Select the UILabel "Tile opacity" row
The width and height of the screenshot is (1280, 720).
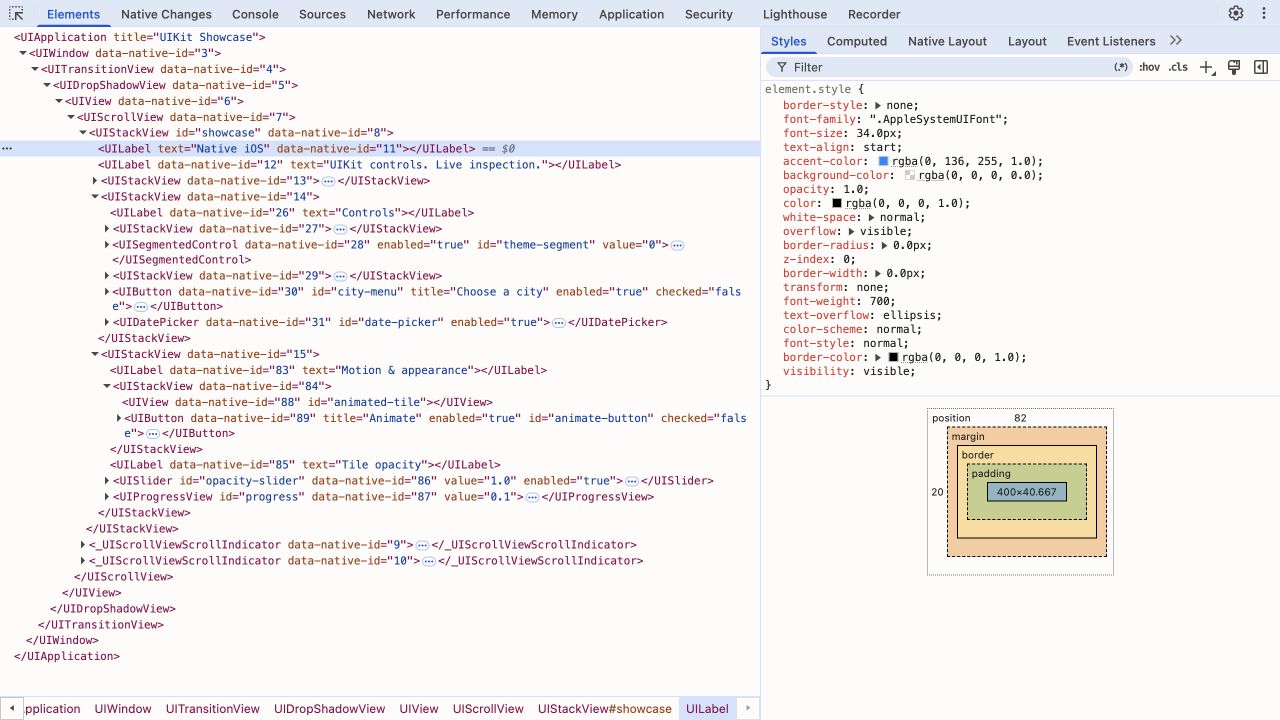tap(306, 465)
